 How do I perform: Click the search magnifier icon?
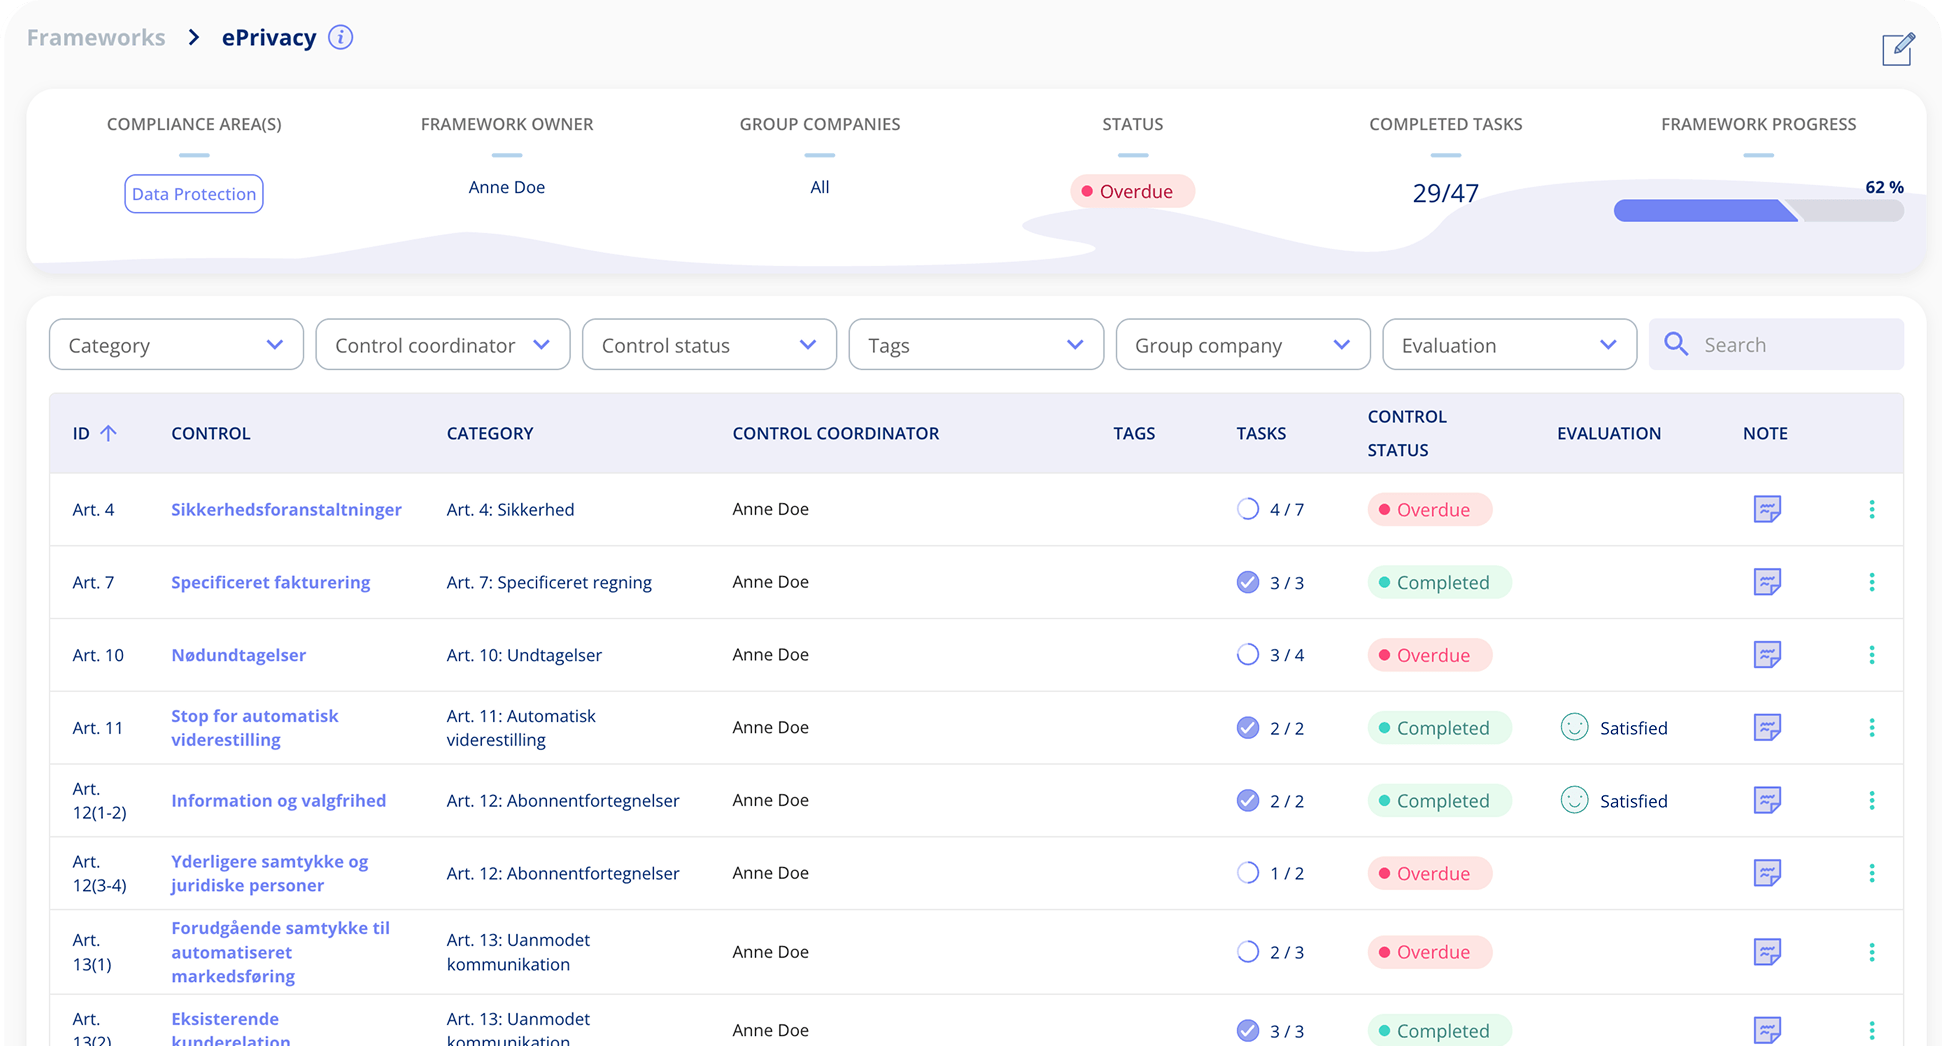(1676, 345)
